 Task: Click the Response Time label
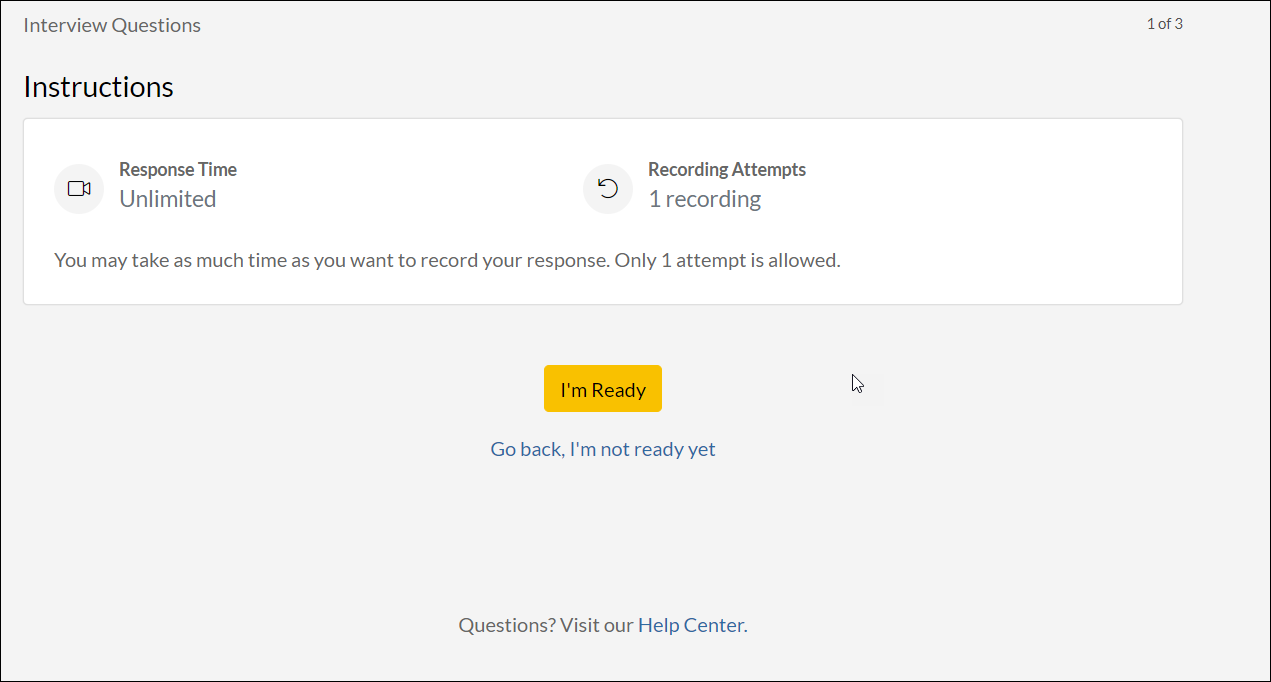tap(178, 169)
